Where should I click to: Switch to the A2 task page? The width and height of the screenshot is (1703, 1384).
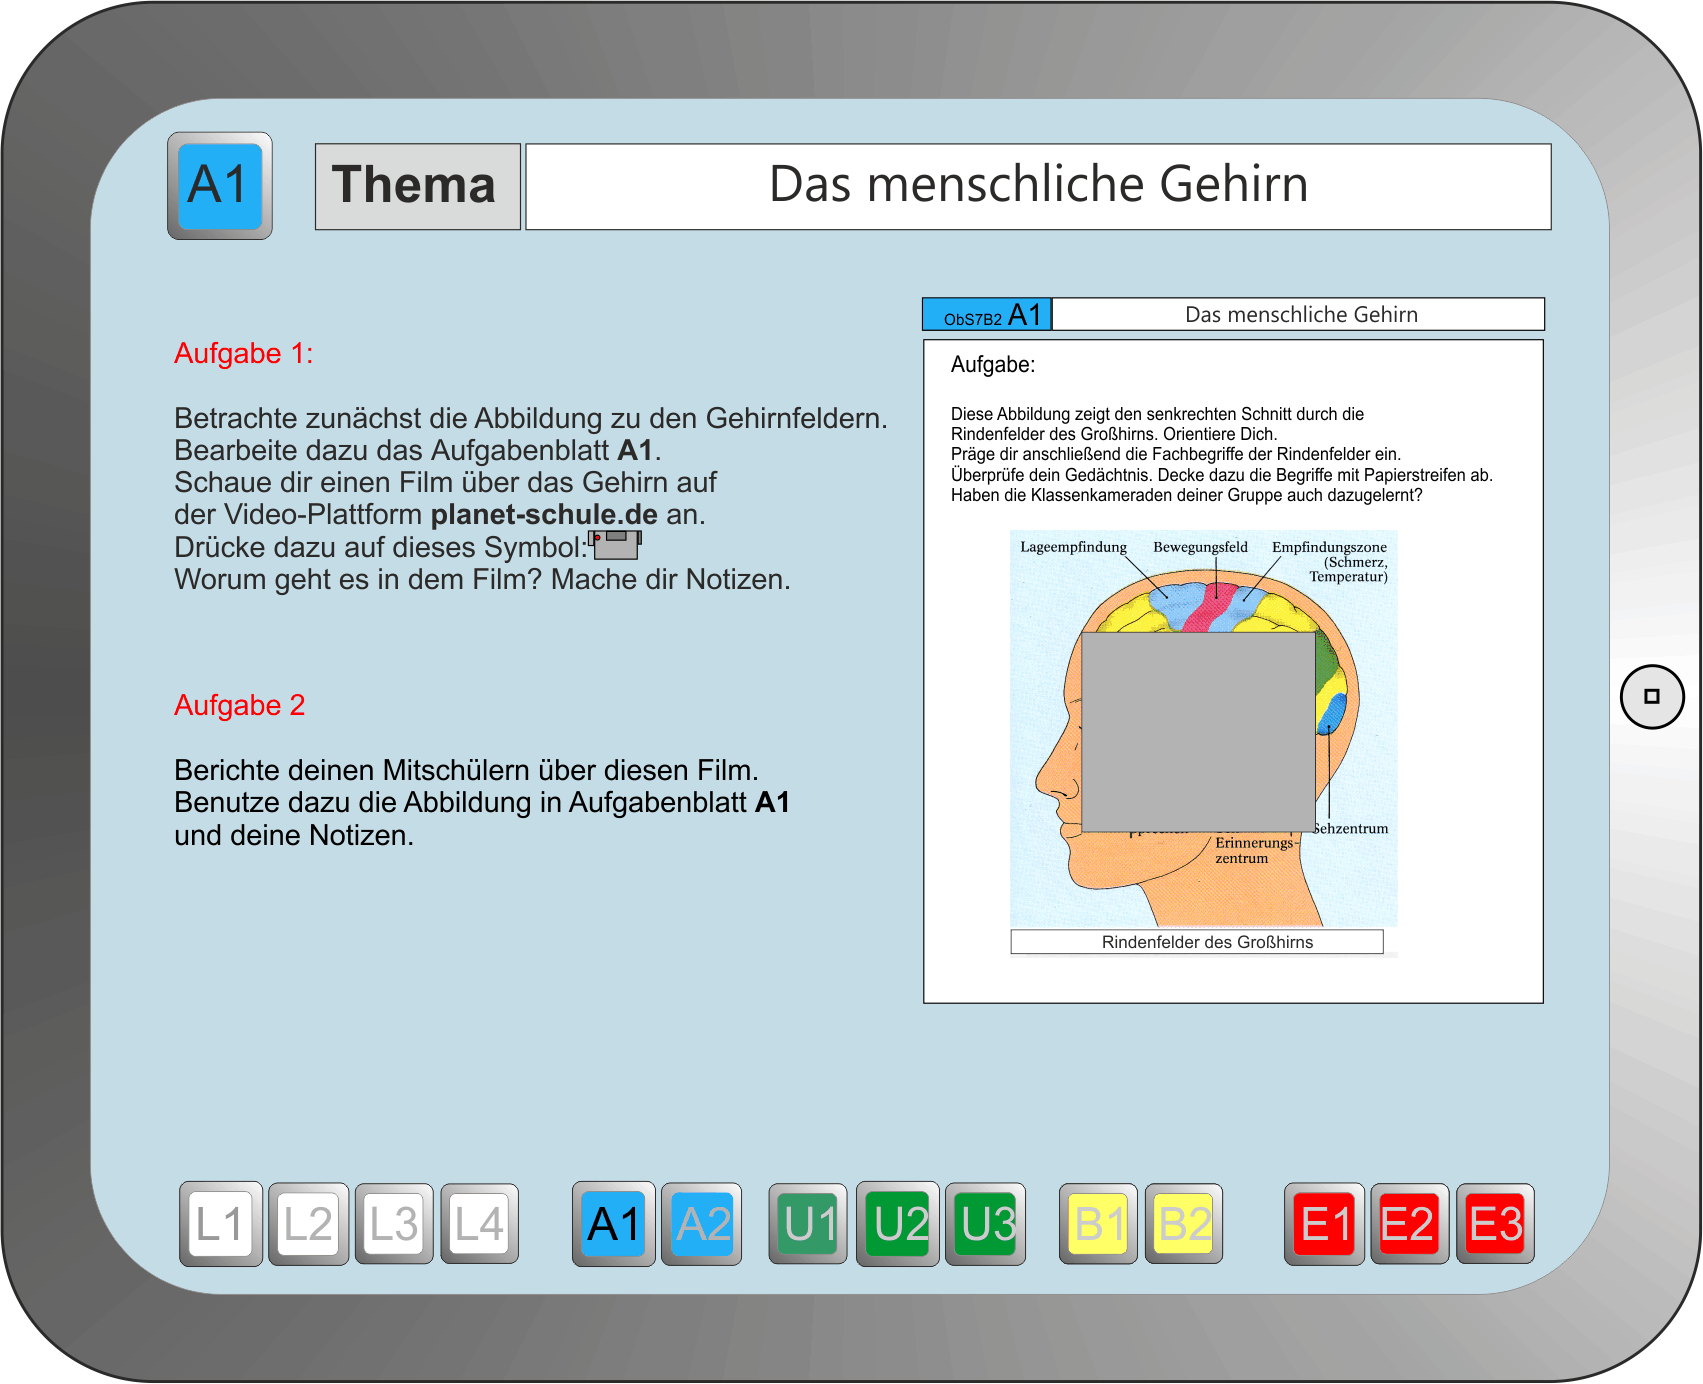click(x=701, y=1224)
